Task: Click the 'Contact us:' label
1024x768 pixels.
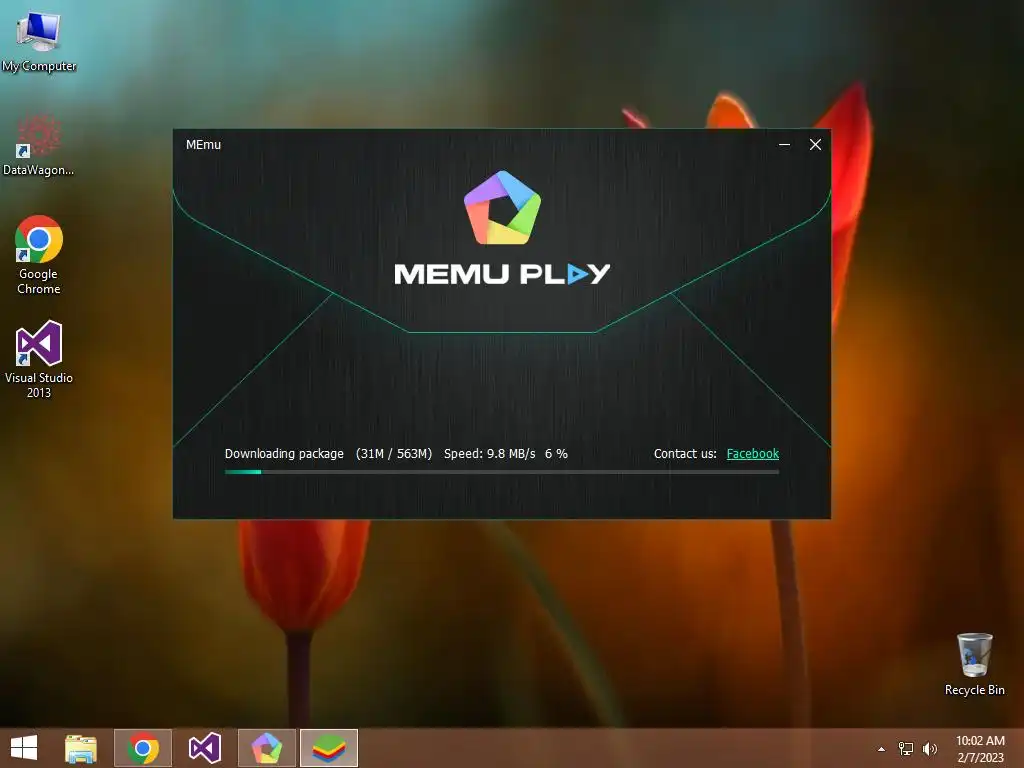Action: [685, 453]
